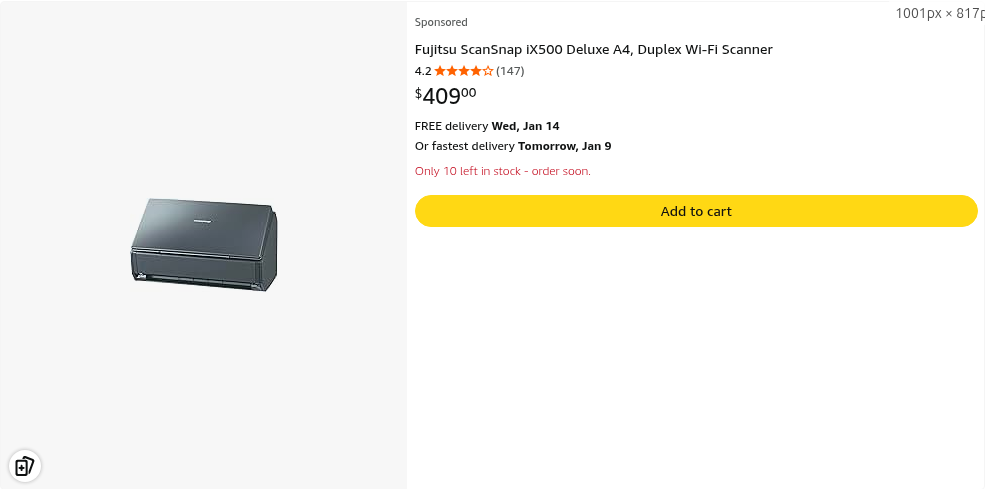Click the superscript 00 cents in price
Image resolution: width=985 pixels, height=489 pixels.
(x=469, y=92)
